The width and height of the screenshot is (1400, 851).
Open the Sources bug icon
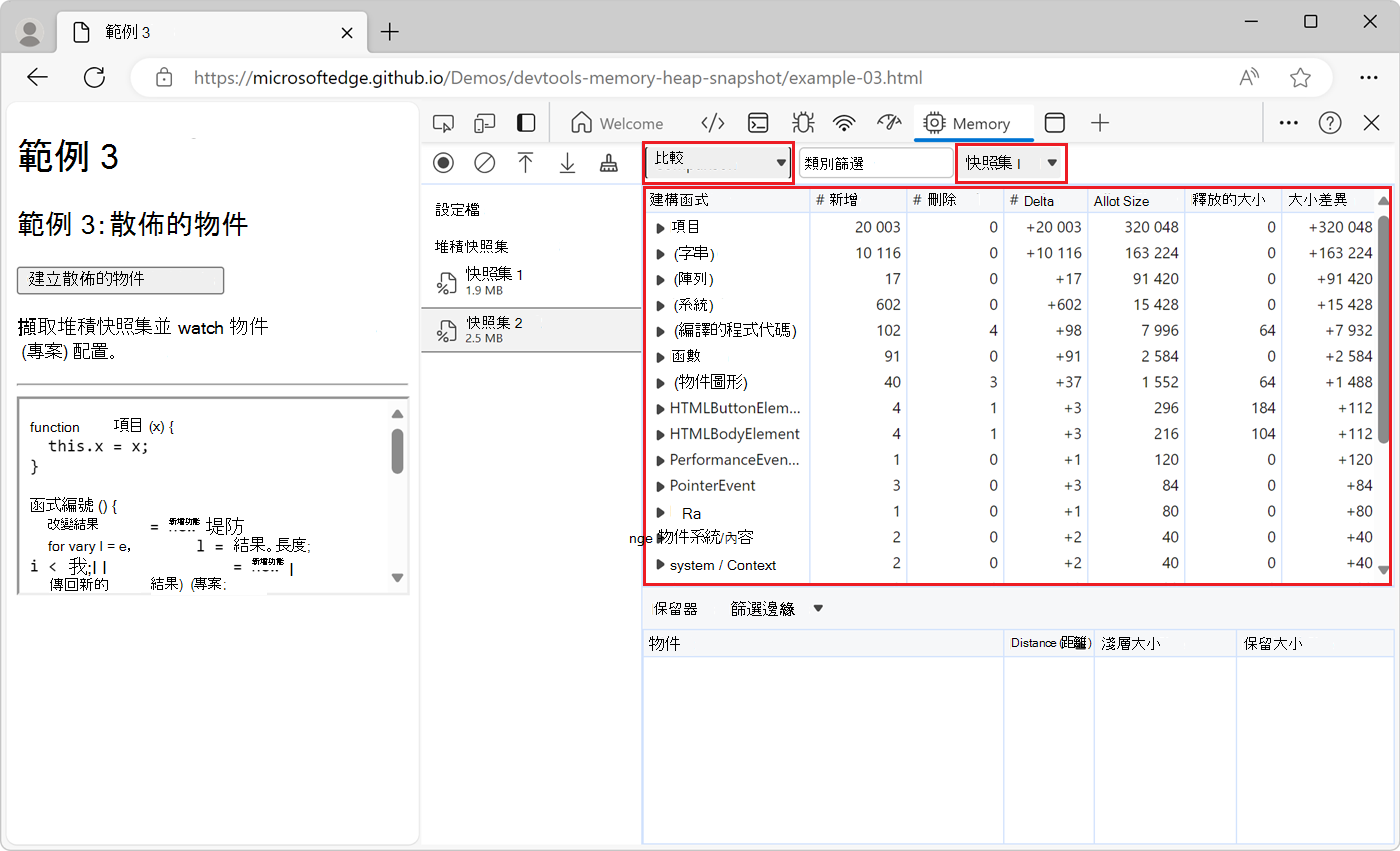pyautogui.click(x=802, y=123)
